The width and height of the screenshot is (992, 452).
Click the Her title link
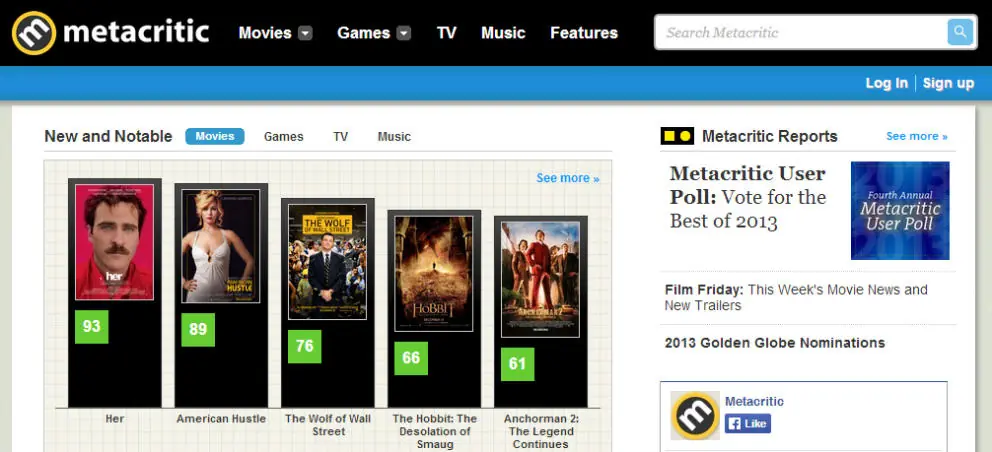pos(115,419)
